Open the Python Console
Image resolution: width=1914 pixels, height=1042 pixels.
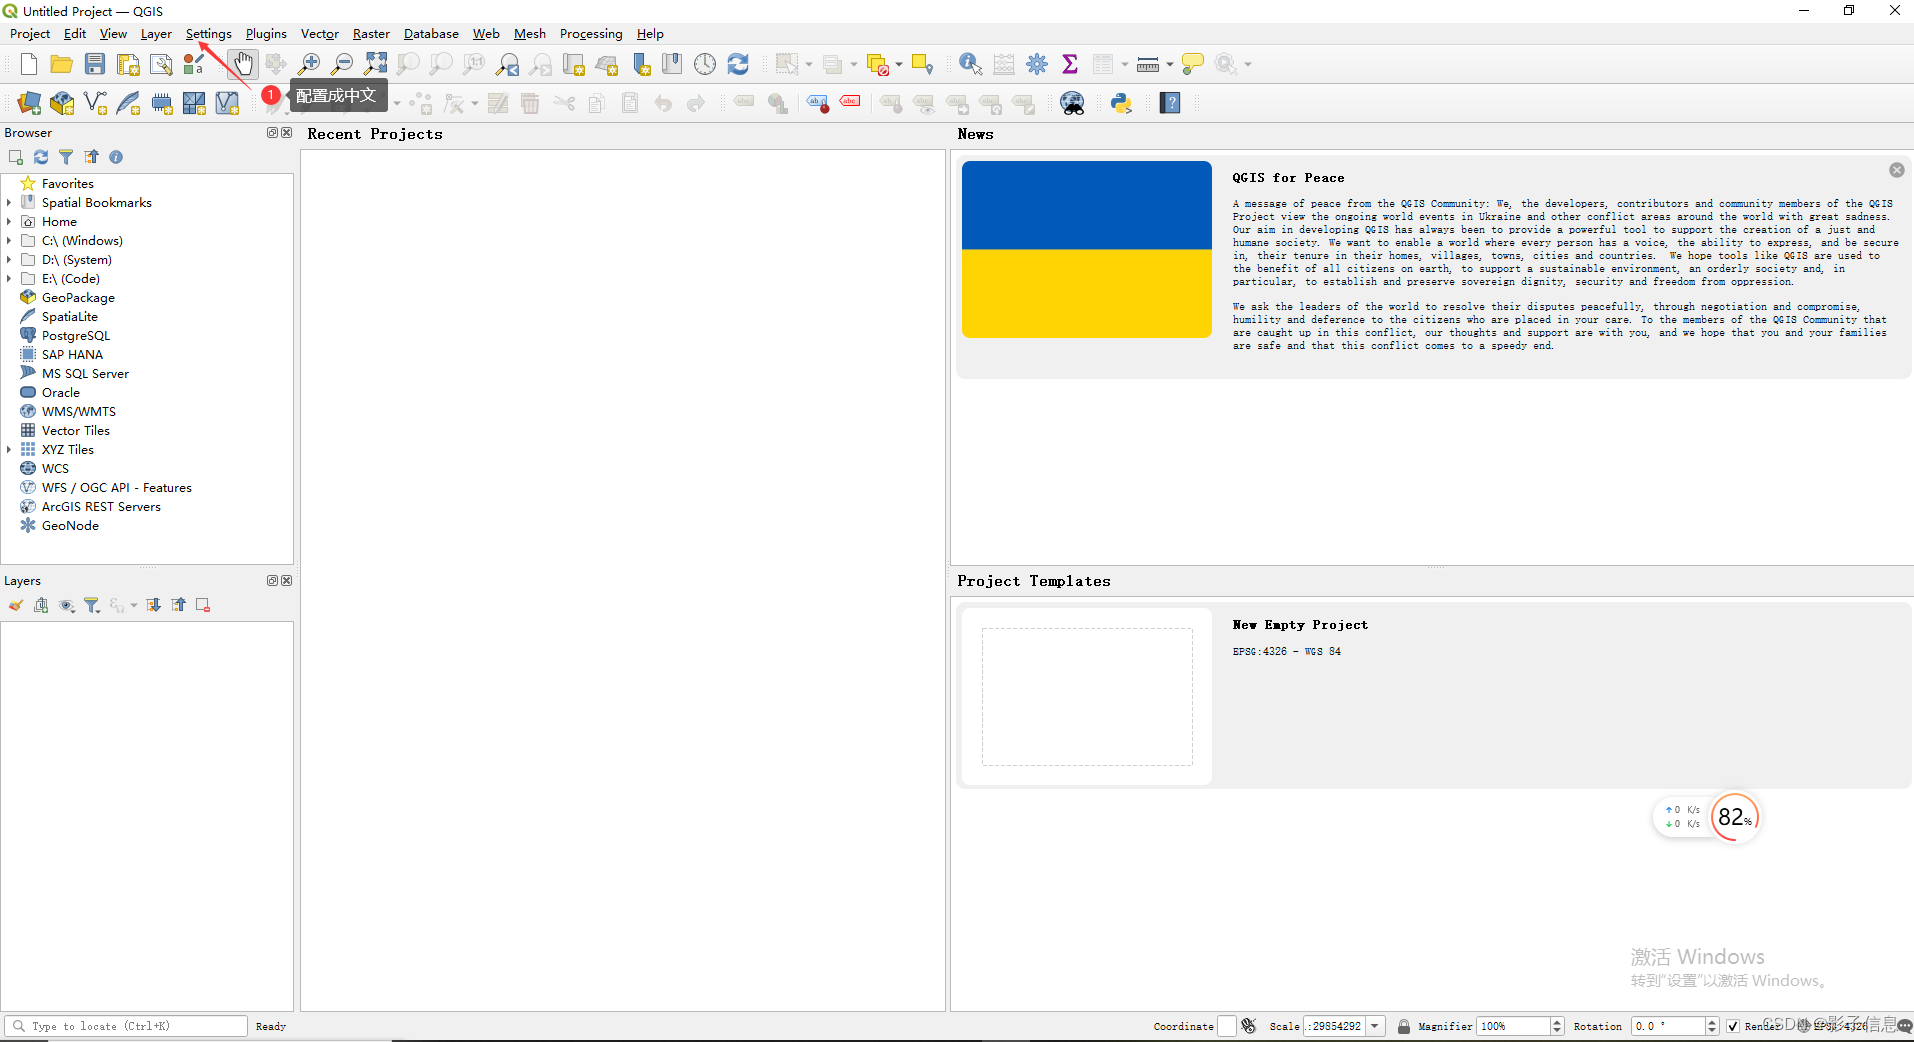point(1121,103)
